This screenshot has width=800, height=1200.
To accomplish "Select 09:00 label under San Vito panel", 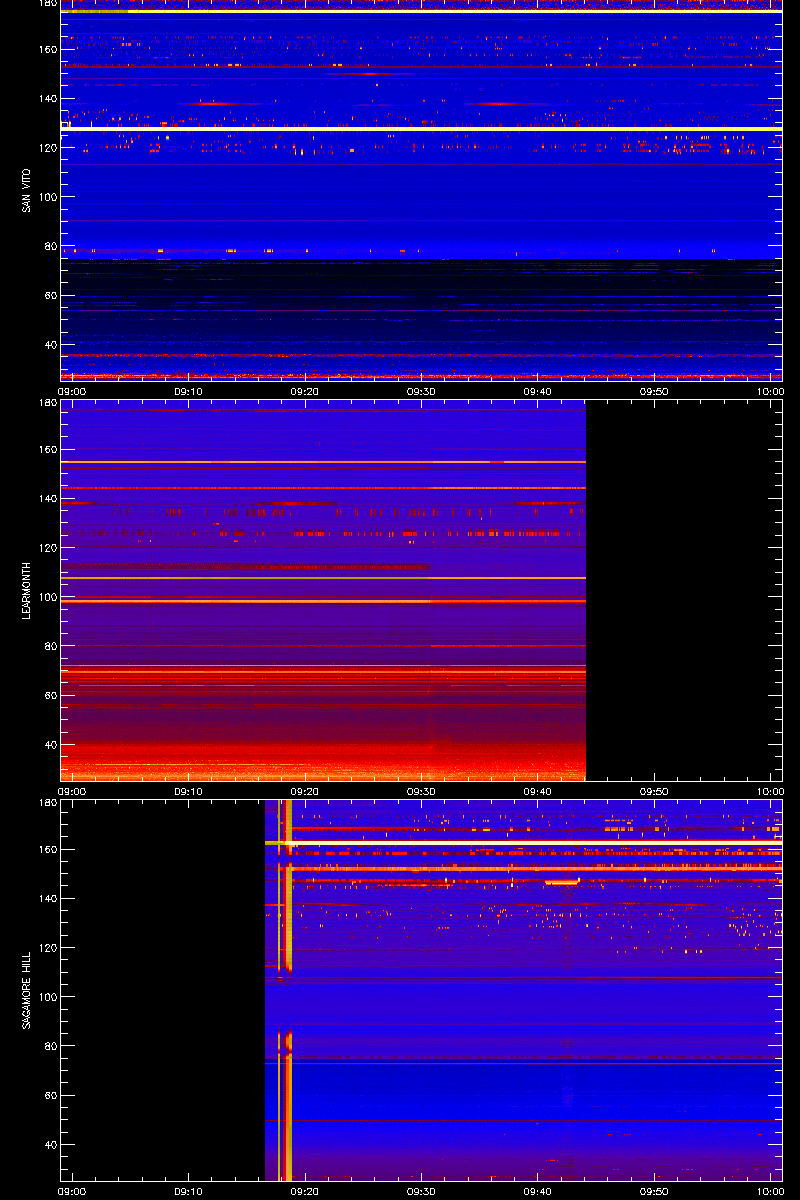I will click(x=72, y=392).
